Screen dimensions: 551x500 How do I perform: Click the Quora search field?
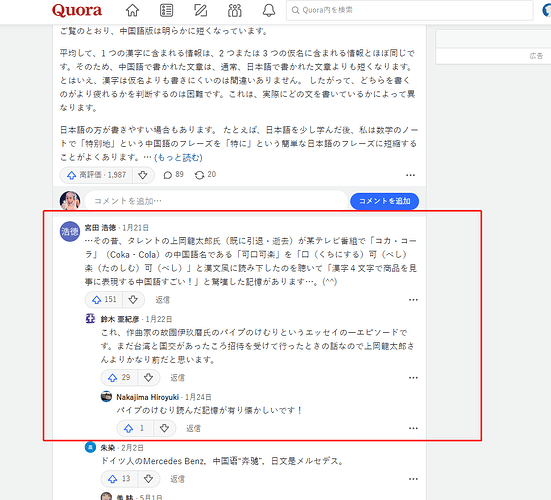410,10
